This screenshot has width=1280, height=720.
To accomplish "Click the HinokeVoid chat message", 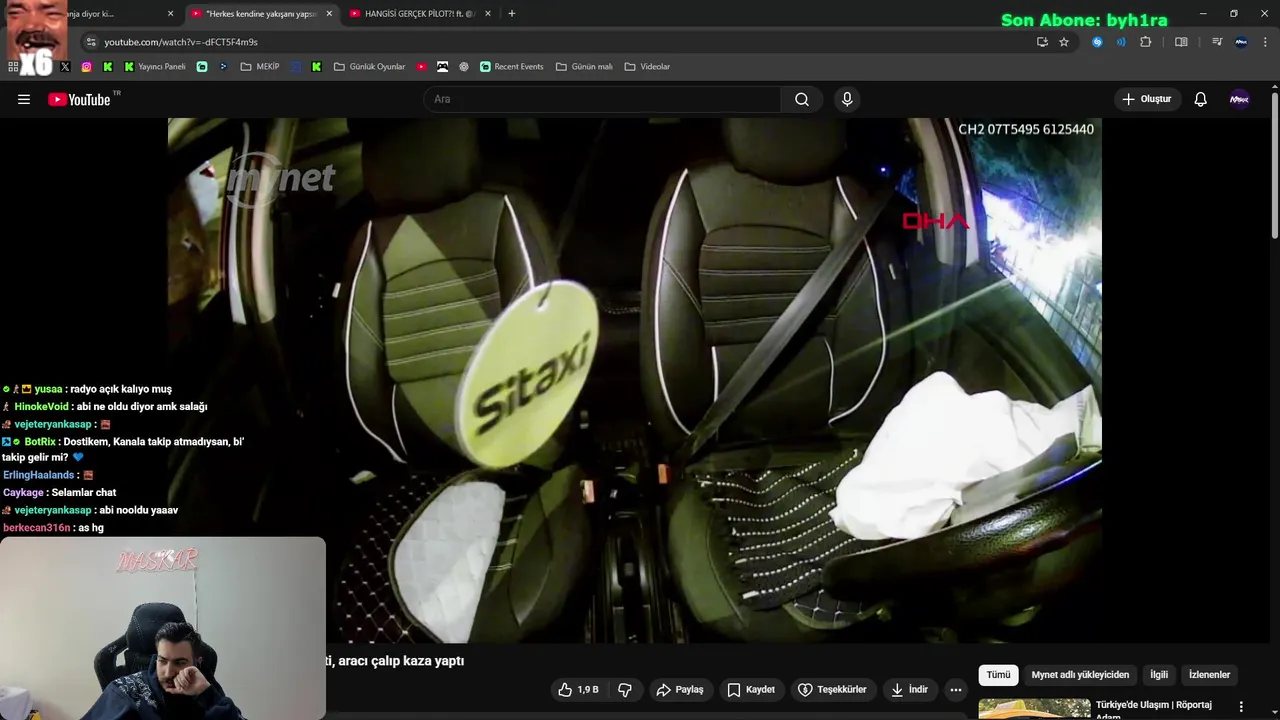I will click(104, 407).
